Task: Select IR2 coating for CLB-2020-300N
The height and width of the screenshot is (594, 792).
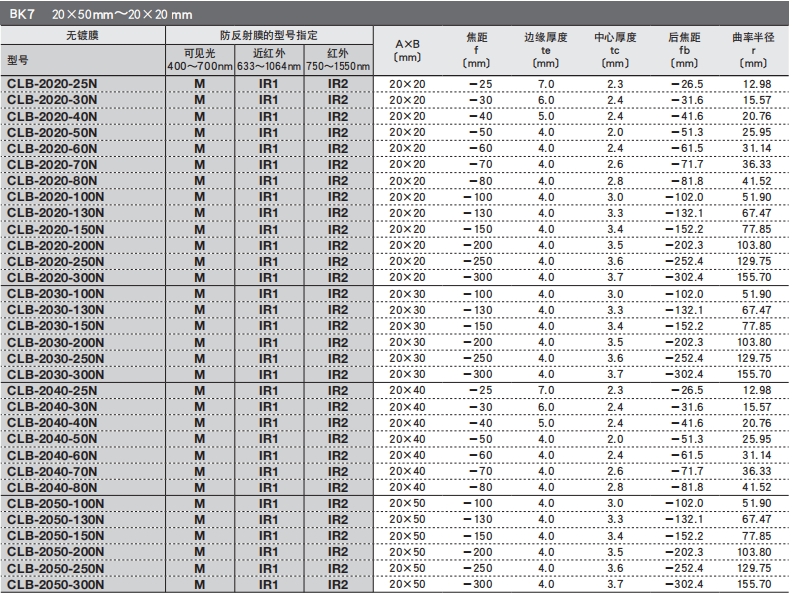Action: pos(338,277)
